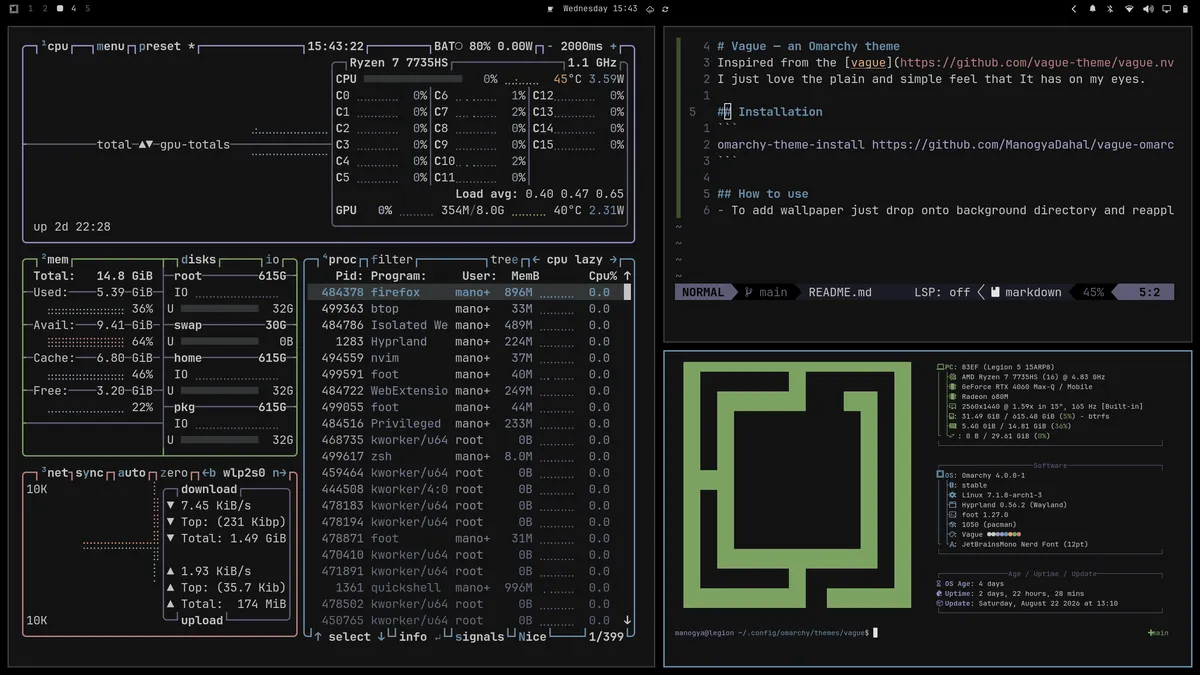Switch to workspace 4 in top bar

tap(73, 9)
